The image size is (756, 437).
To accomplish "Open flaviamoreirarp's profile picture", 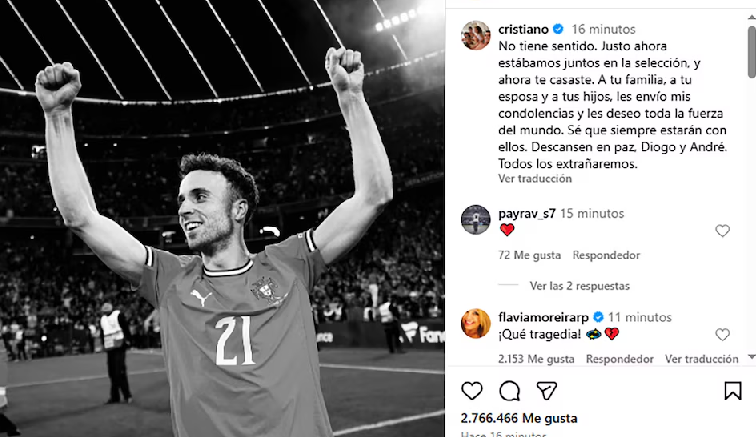I will point(475,323).
